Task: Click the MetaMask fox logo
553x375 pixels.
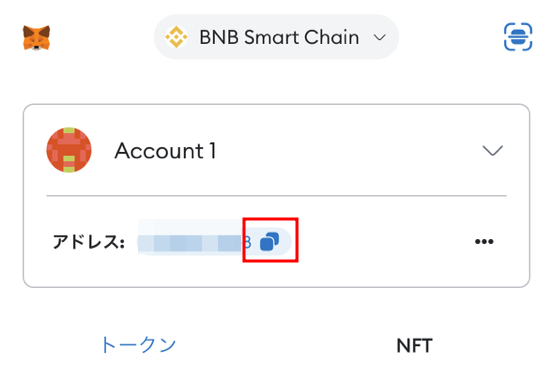Action: 36,38
